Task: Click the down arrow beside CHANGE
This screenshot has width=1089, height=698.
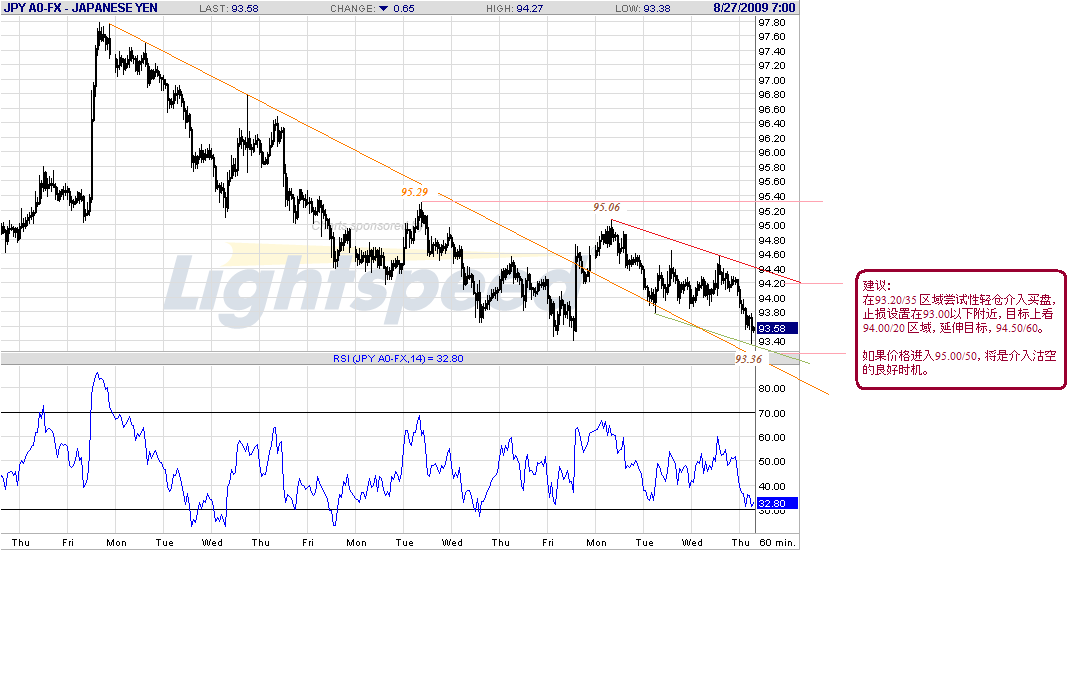Action: tap(383, 8)
